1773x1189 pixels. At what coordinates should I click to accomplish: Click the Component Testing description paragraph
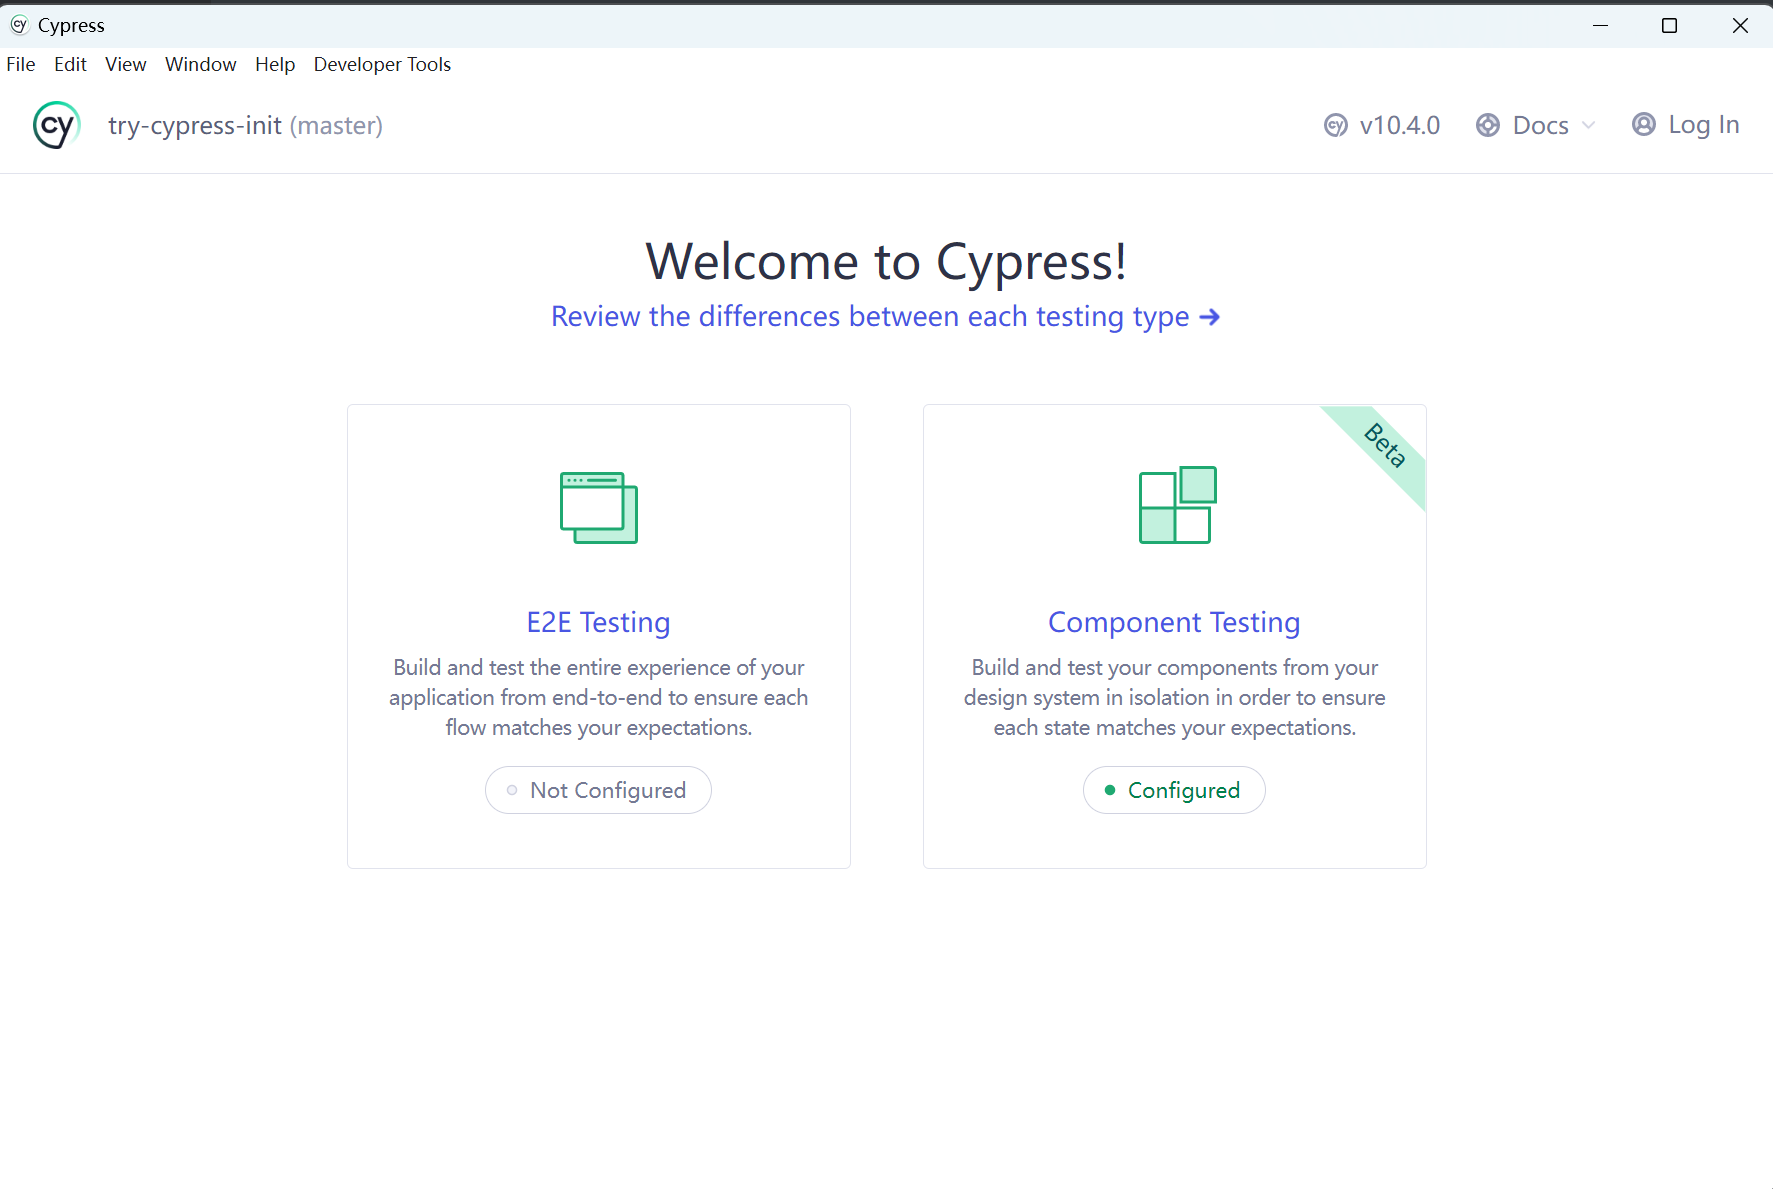click(x=1174, y=697)
